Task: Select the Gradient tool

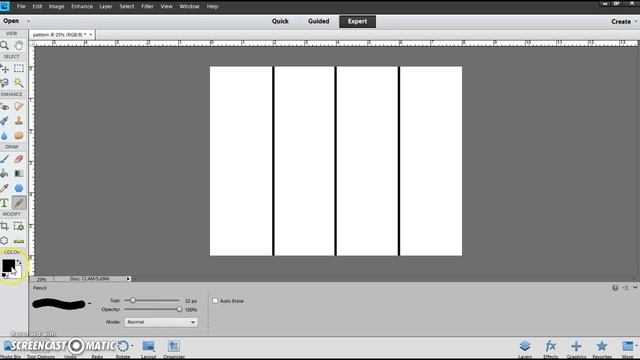Action: pos(19,173)
